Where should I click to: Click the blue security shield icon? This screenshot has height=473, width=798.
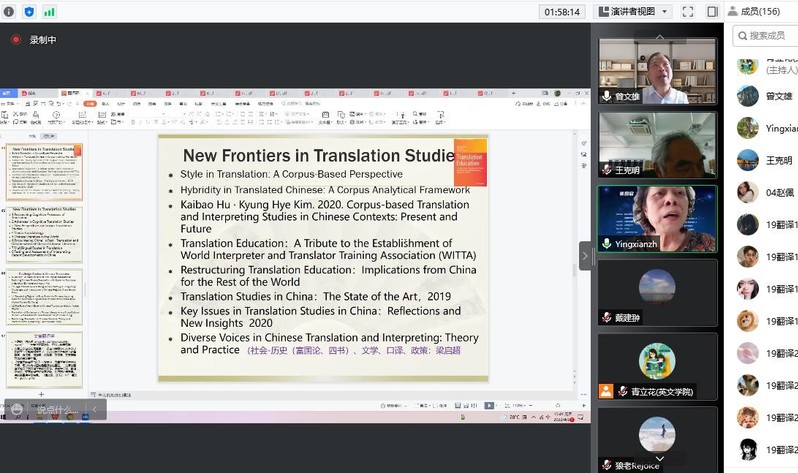(x=29, y=11)
